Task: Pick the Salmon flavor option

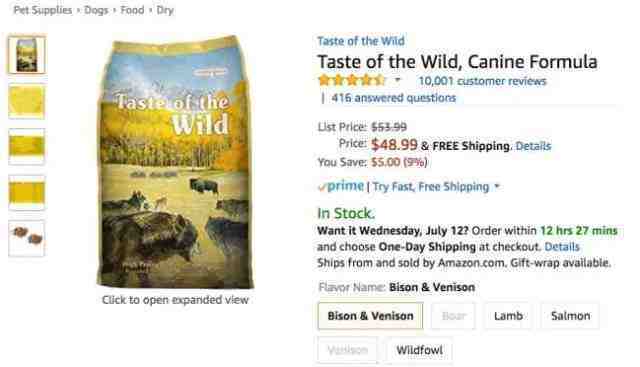Action: coord(570,316)
